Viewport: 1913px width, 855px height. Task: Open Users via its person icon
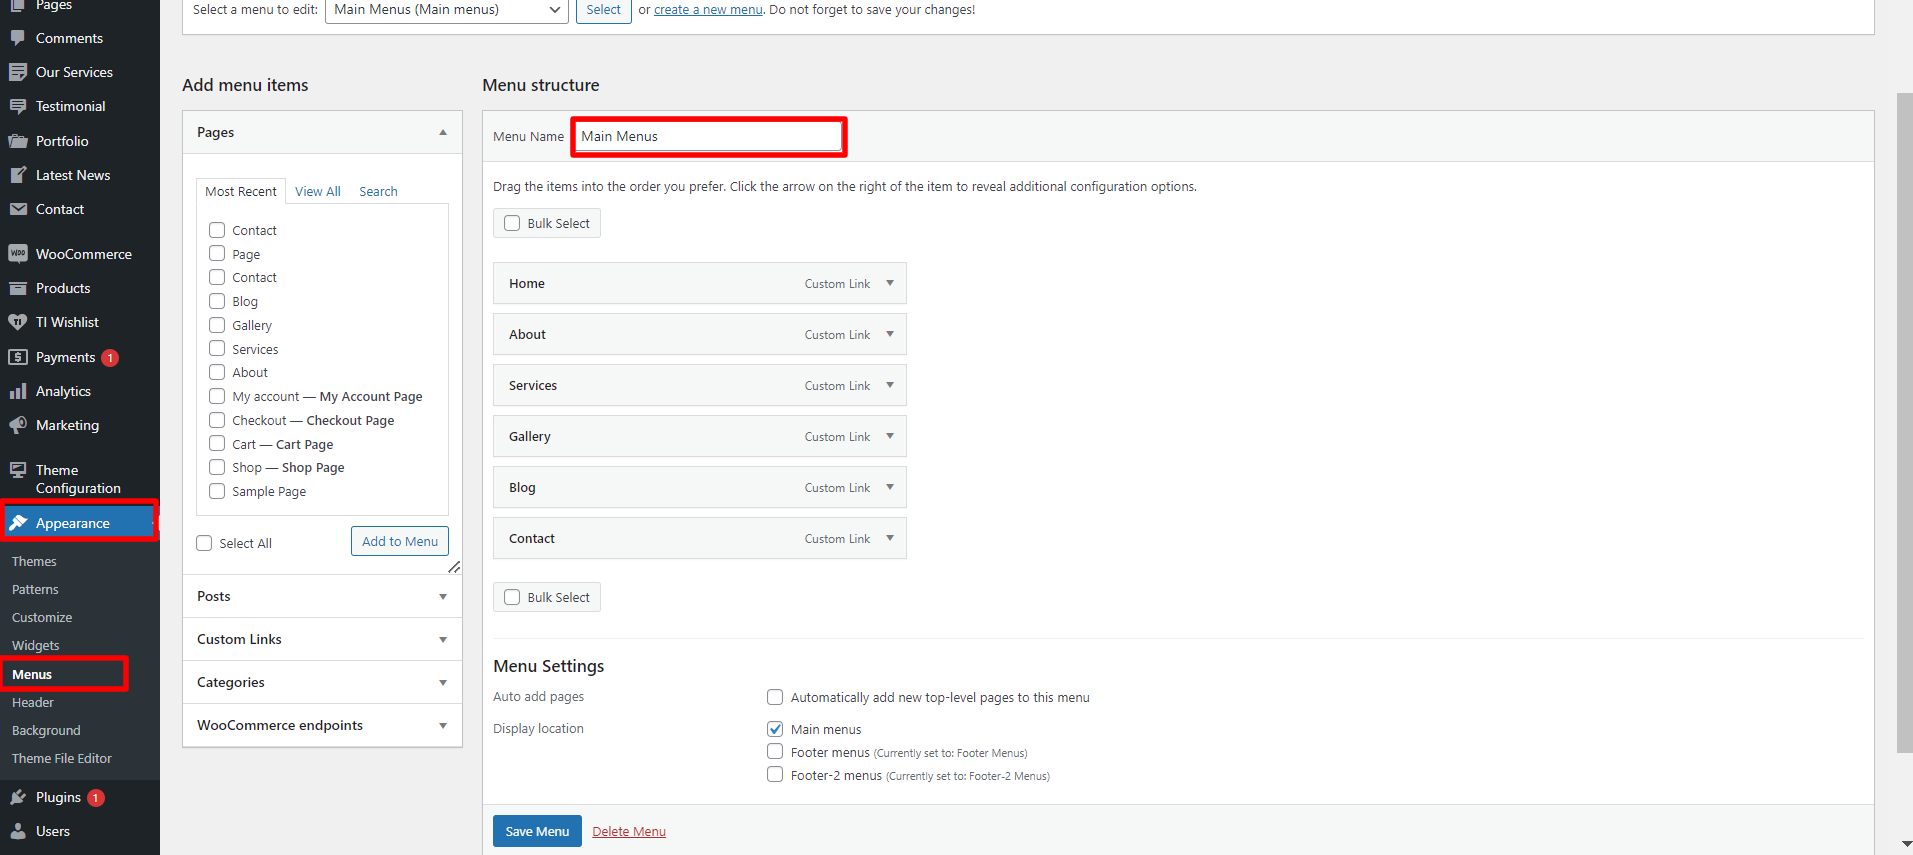click(x=18, y=832)
